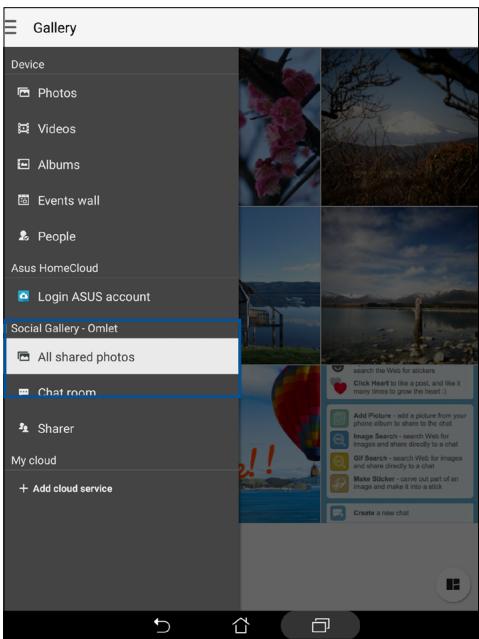Image resolution: width=479 pixels, height=639 pixels.
Task: Tap the Android home navigation icon
Action: coord(241,625)
